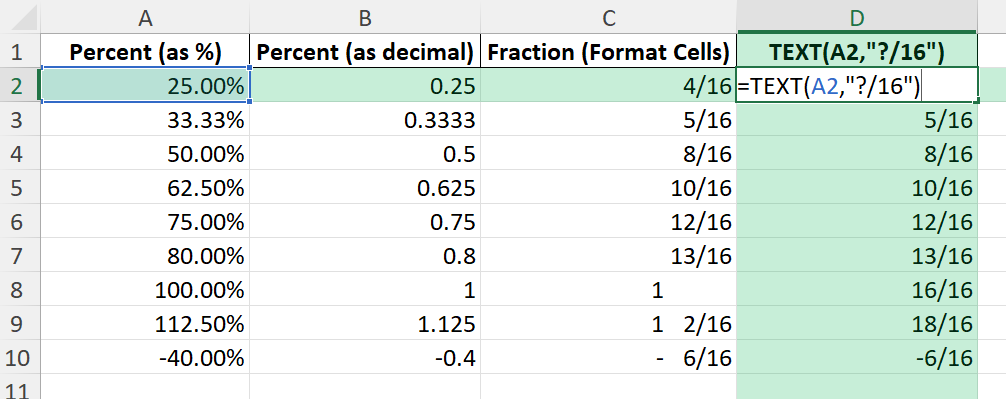Select column A header
Viewport: 1006px width, 399px height.
(145, 18)
